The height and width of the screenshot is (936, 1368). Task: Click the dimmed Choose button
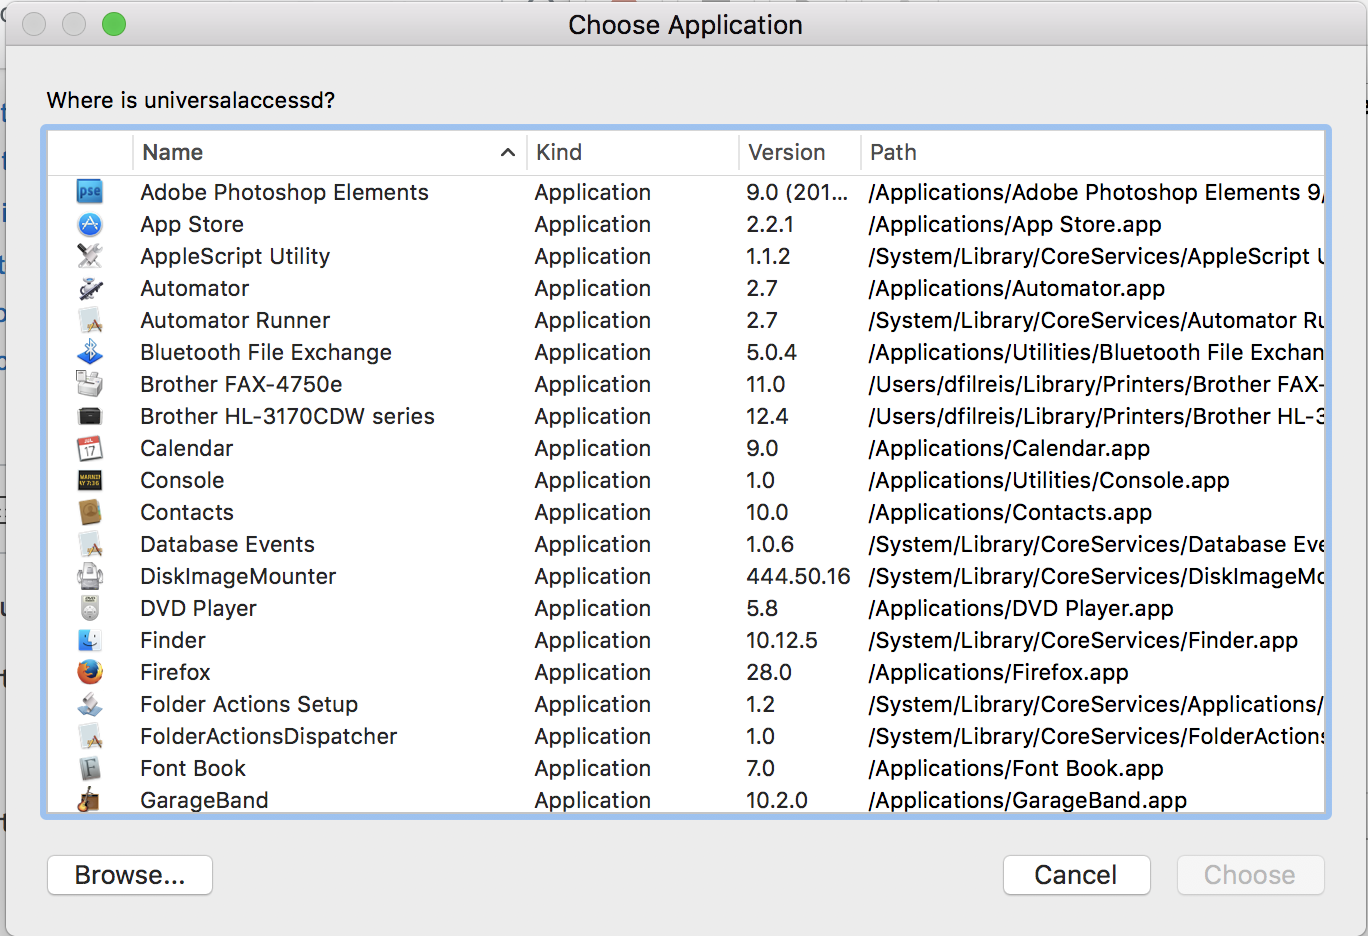1250,875
